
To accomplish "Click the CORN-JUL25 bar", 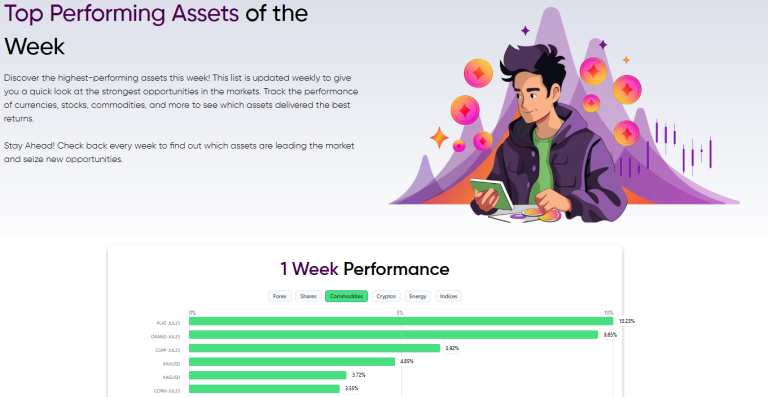I will pyautogui.click(x=264, y=389).
